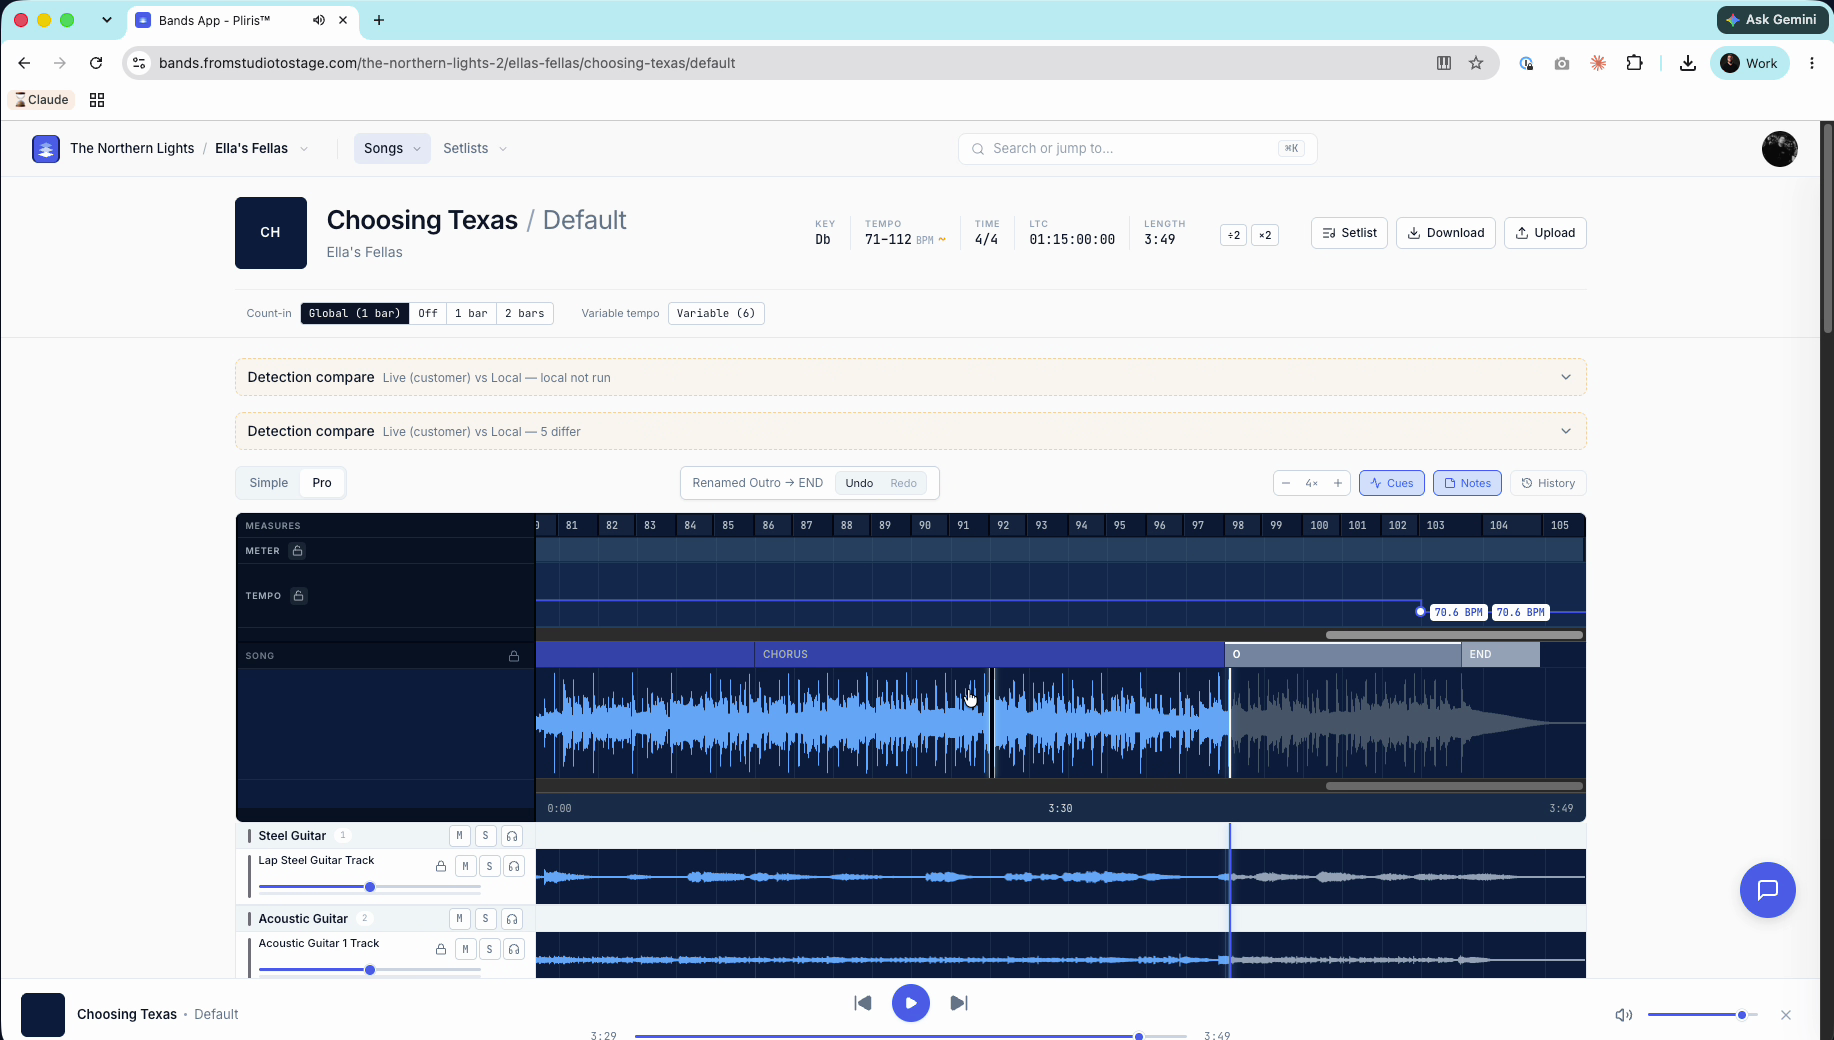Viewport: 1834px width, 1040px height.
Task: Mute the Acoustic Guitar 1 Track
Action: [465, 949]
